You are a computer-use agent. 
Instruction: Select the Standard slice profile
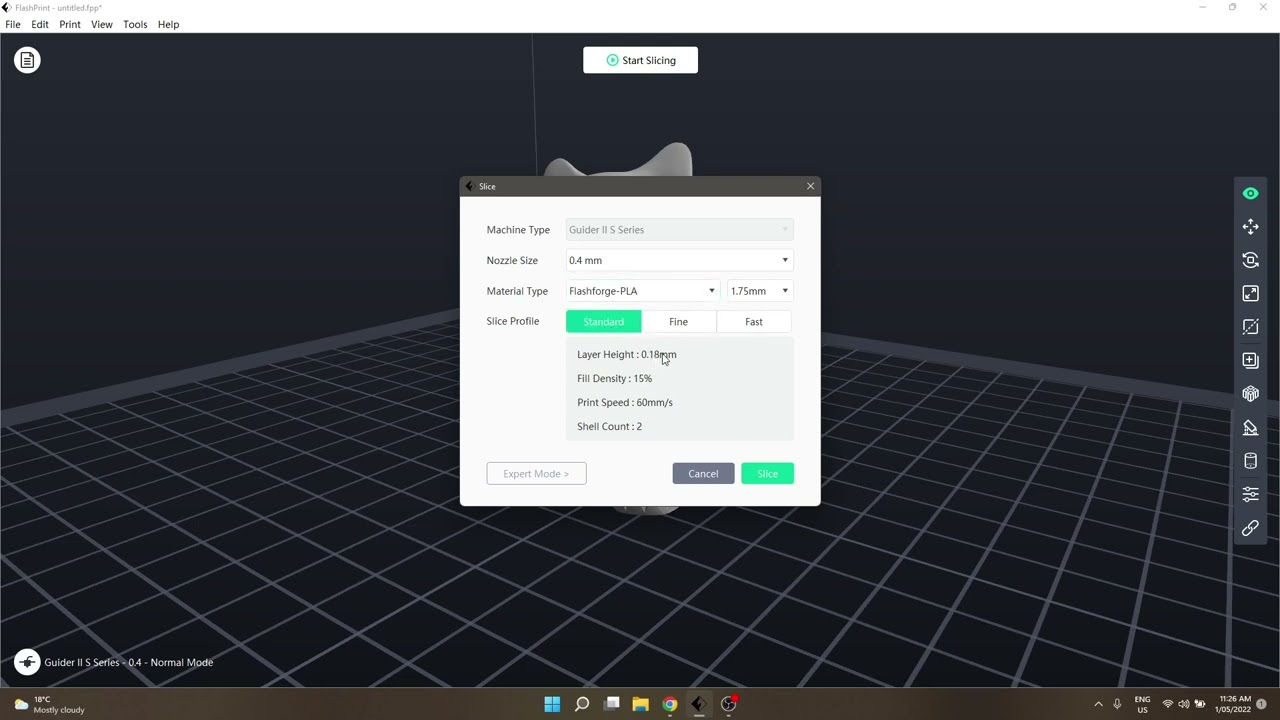coord(604,322)
